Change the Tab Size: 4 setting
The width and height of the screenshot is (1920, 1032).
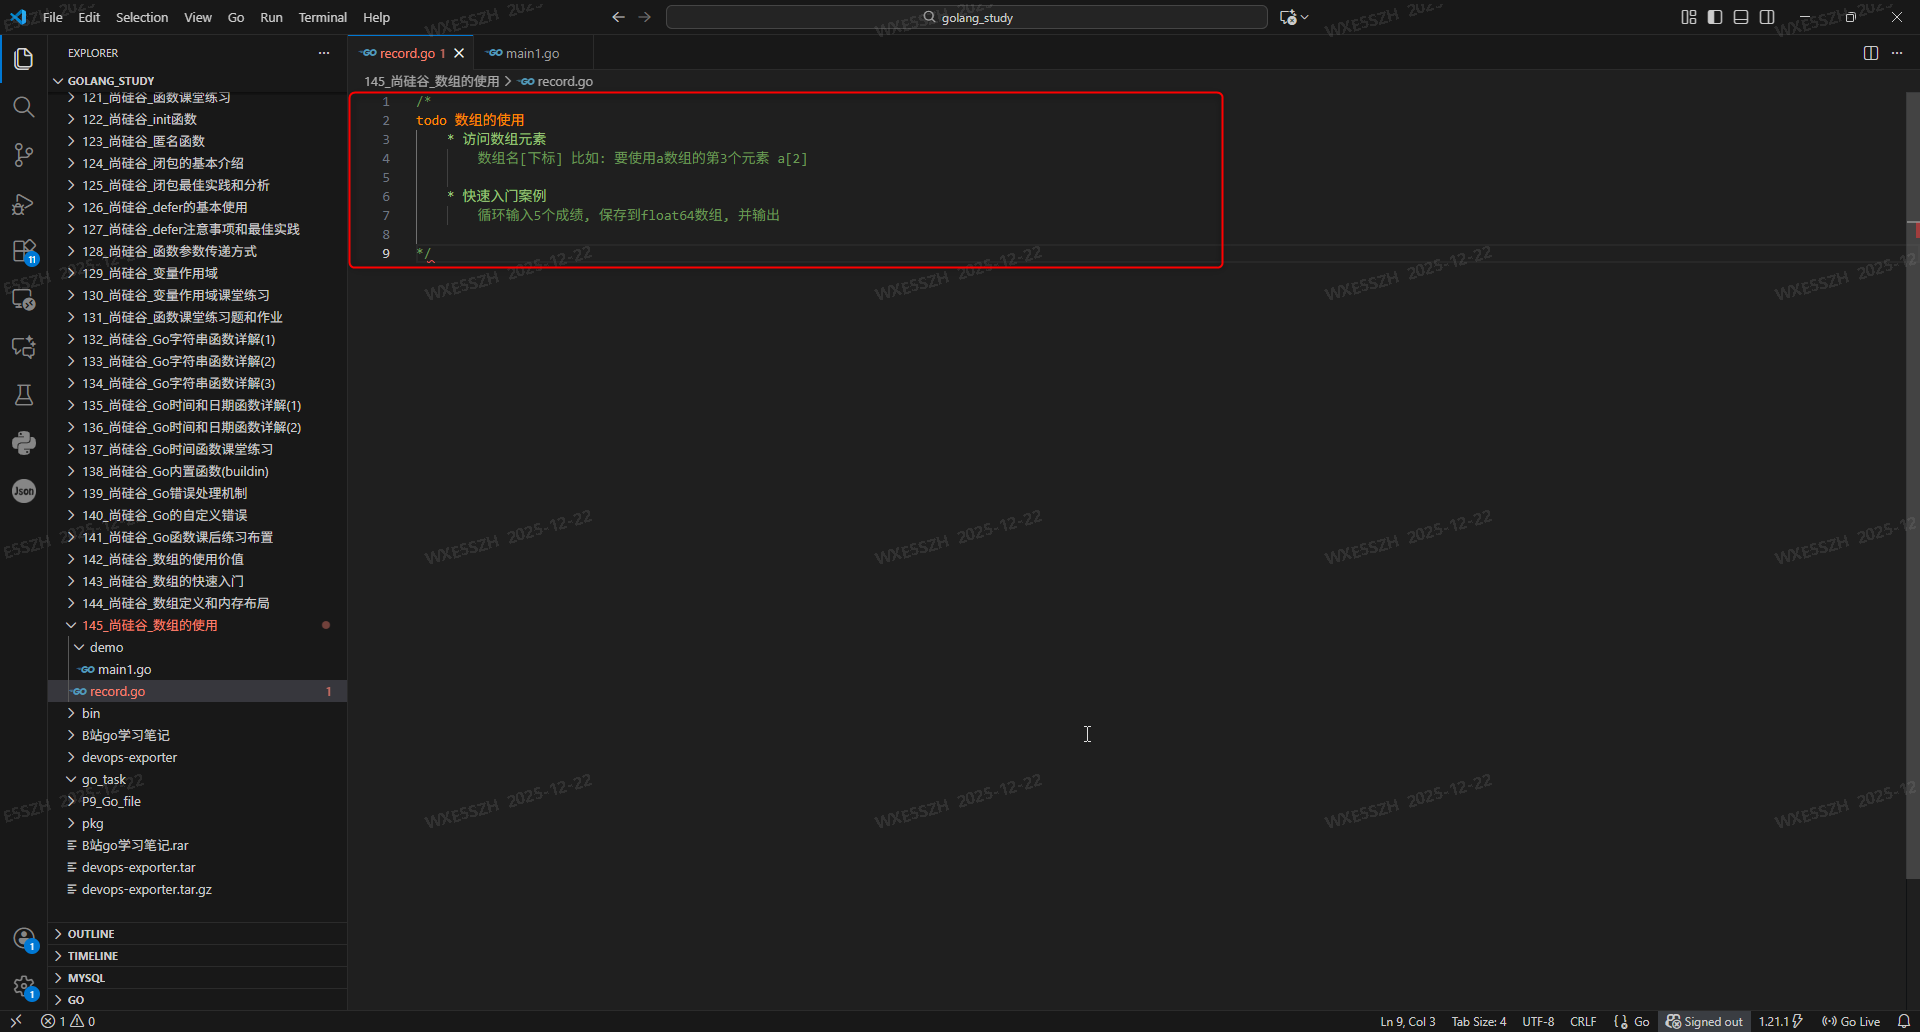point(1478,1021)
